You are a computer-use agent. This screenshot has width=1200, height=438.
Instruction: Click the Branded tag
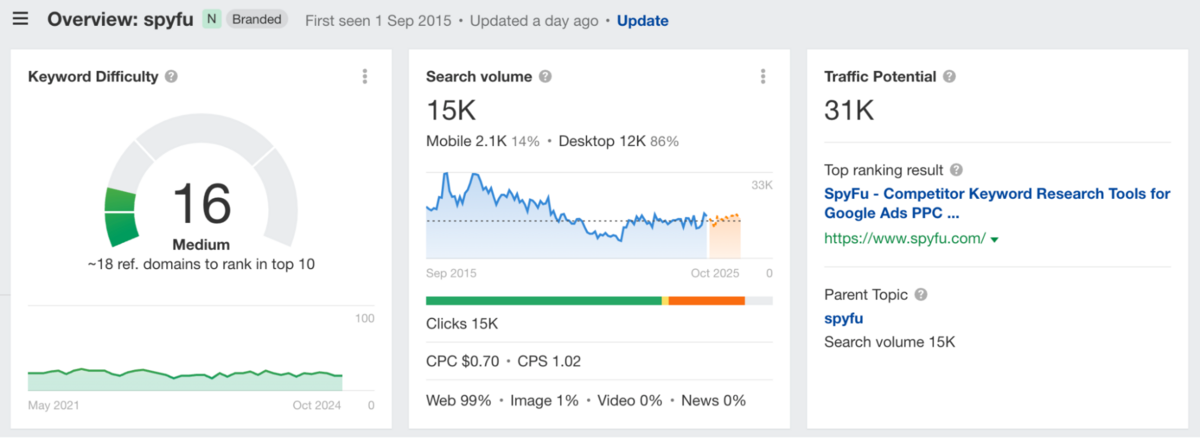[257, 20]
